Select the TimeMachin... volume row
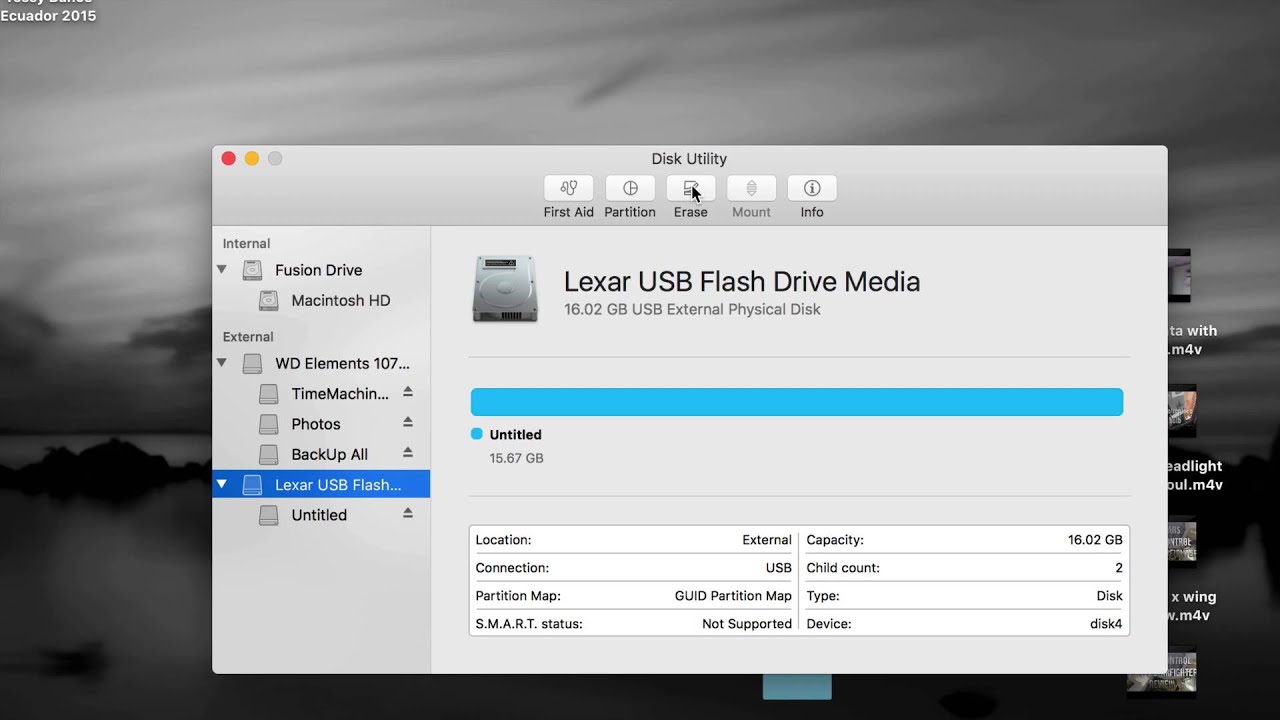Viewport: 1280px width, 720px height. coord(321,394)
